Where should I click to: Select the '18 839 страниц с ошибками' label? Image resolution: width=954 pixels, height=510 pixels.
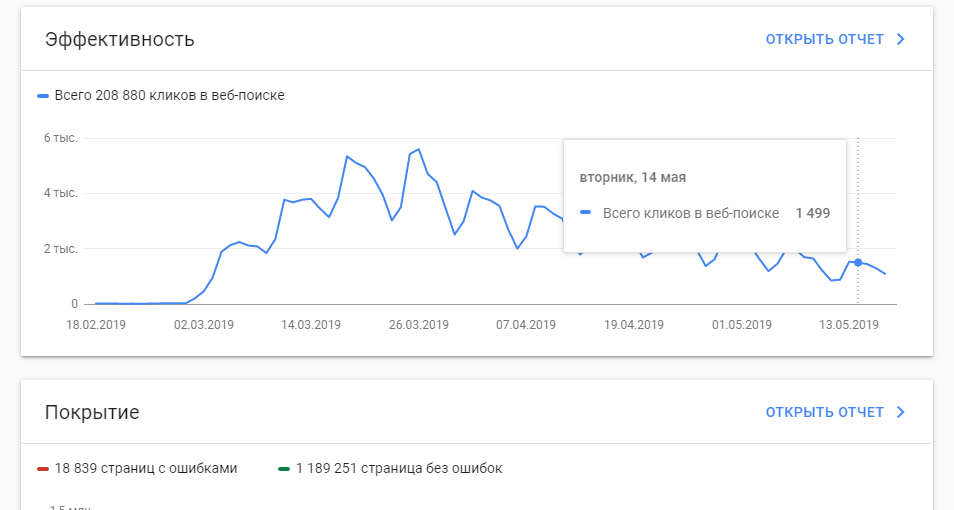pos(146,468)
